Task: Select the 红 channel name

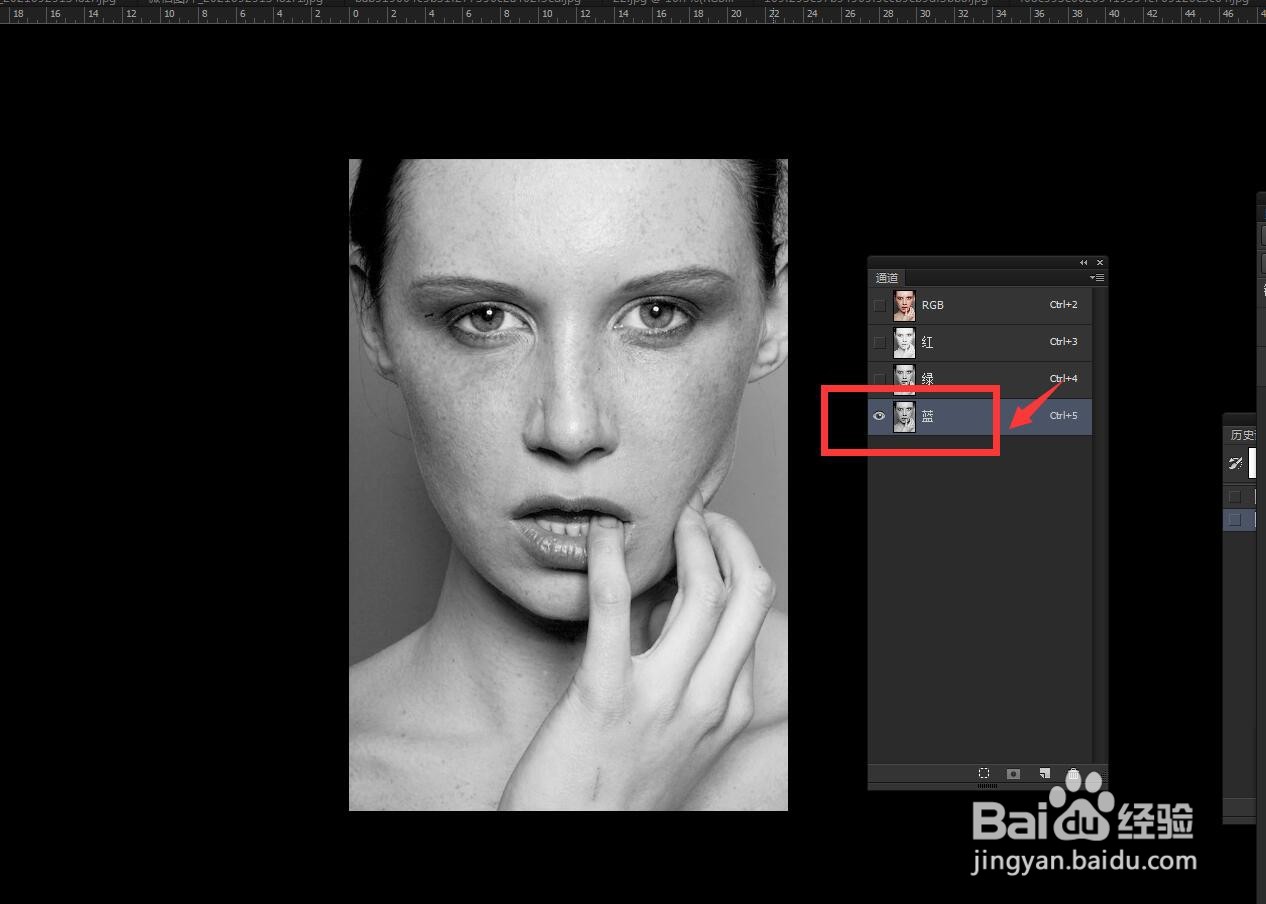Action: click(x=927, y=342)
